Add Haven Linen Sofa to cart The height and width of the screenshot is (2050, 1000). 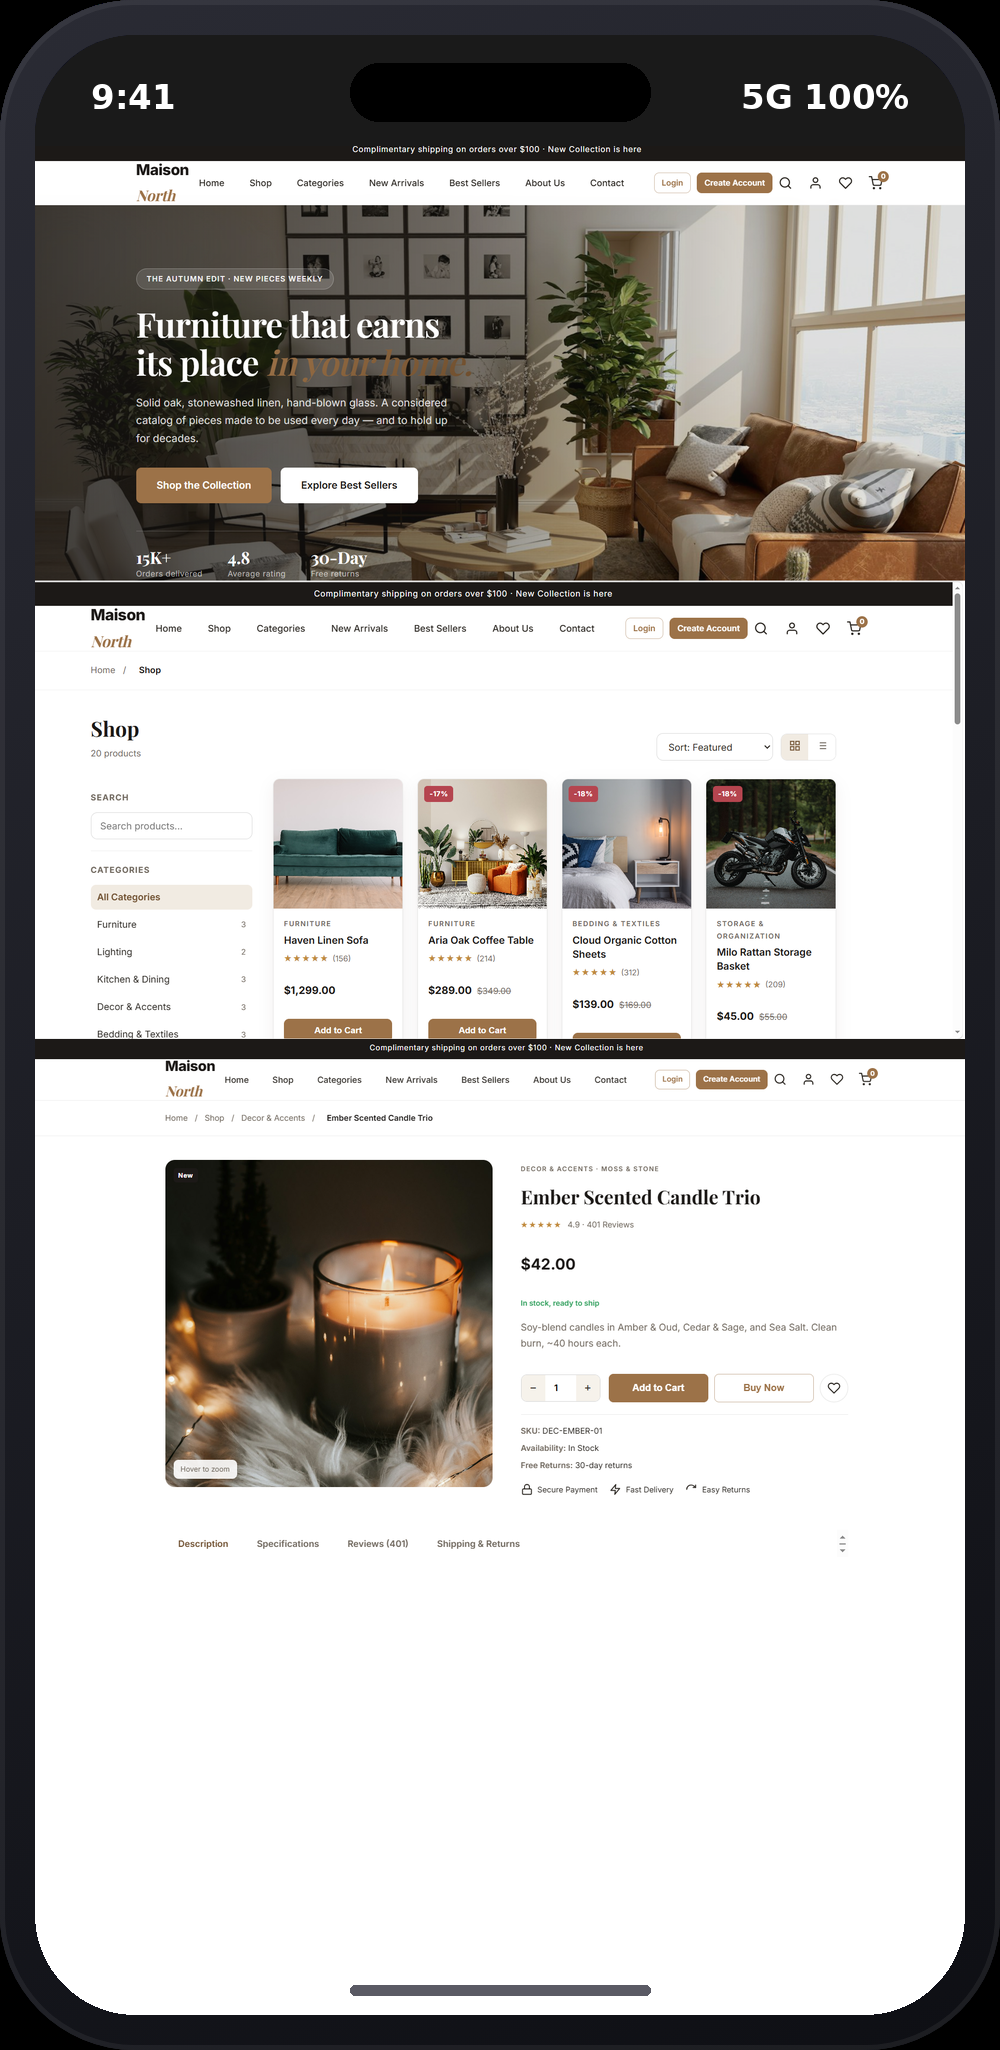[x=338, y=1029]
